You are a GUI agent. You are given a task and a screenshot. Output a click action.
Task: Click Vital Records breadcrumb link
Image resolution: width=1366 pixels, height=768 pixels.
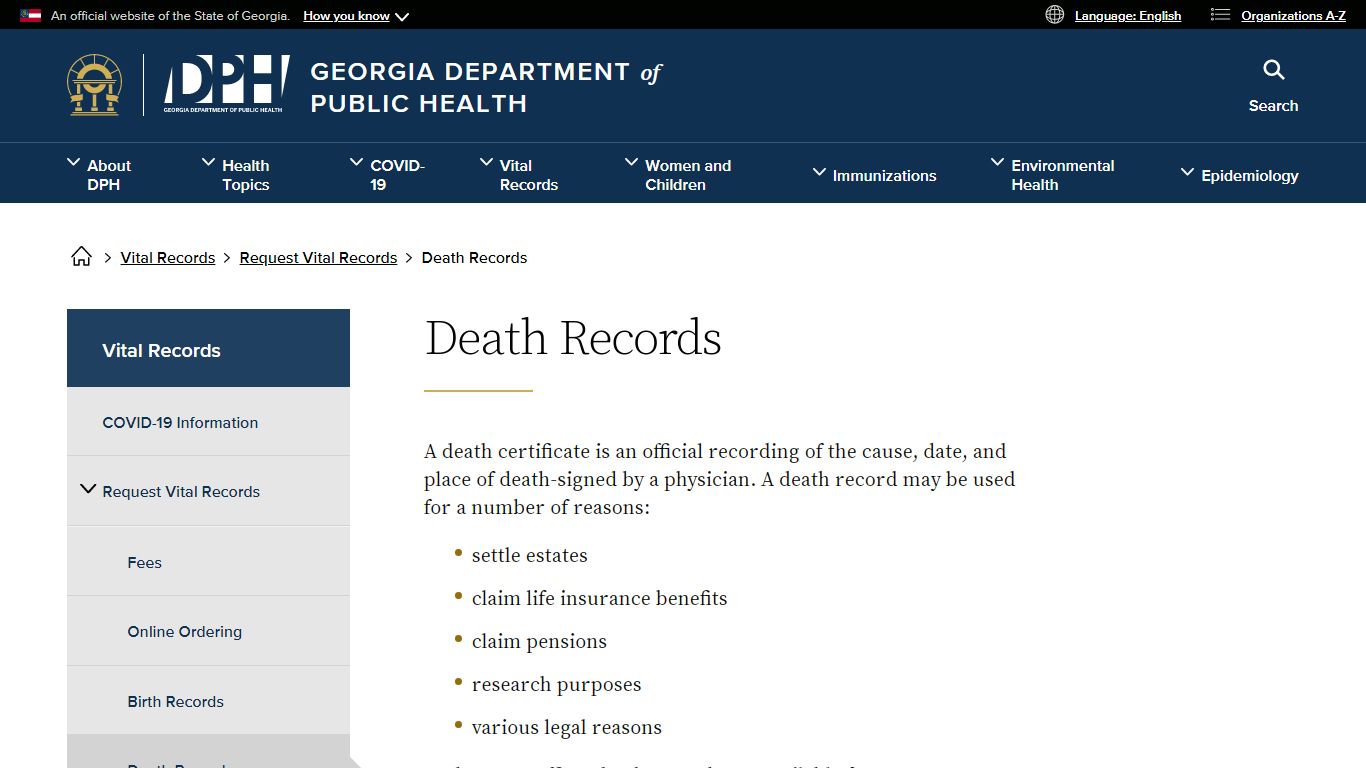(x=168, y=258)
